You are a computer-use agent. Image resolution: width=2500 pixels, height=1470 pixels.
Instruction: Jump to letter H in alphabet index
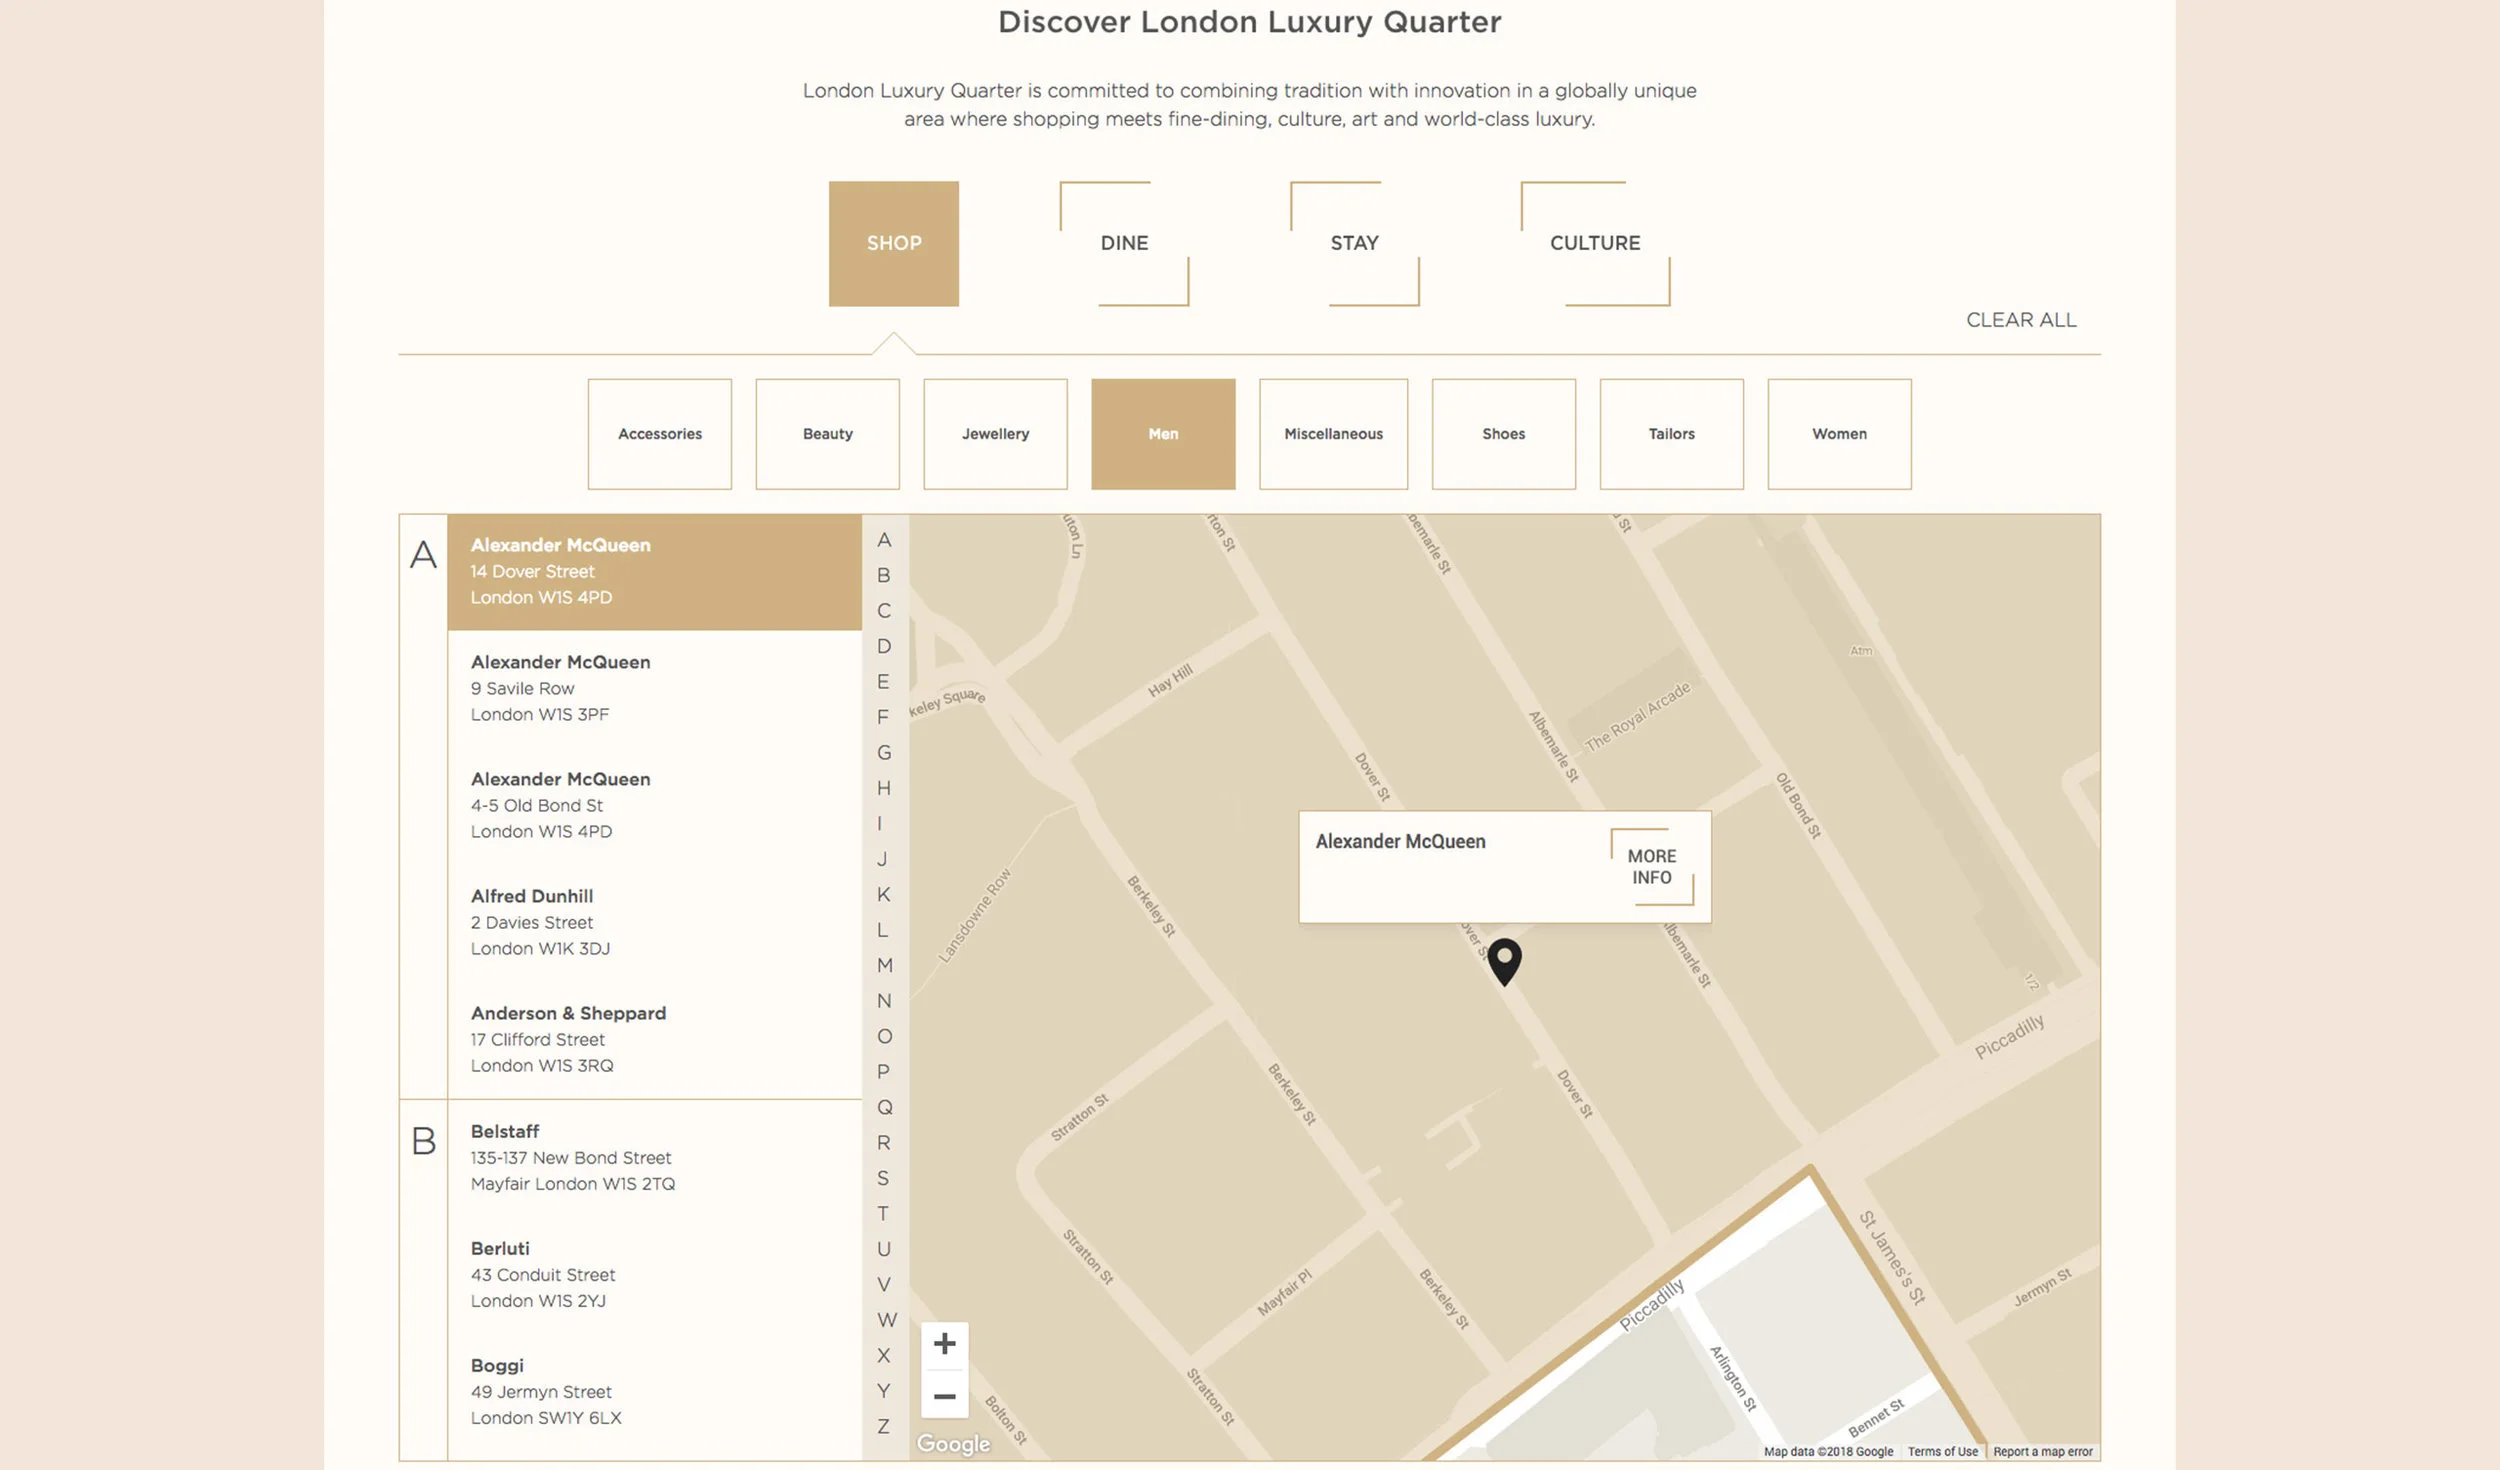pyautogui.click(x=884, y=788)
